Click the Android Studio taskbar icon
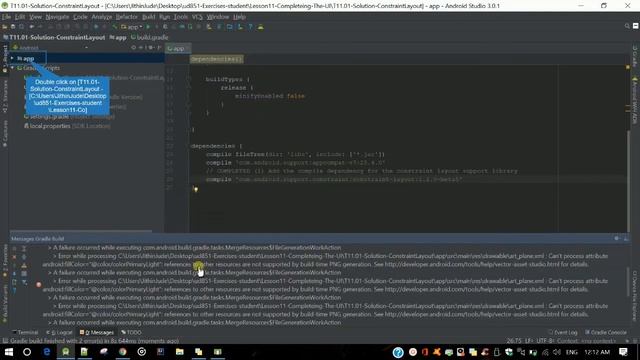Image resolution: width=640 pixels, height=360 pixels. click(66, 352)
